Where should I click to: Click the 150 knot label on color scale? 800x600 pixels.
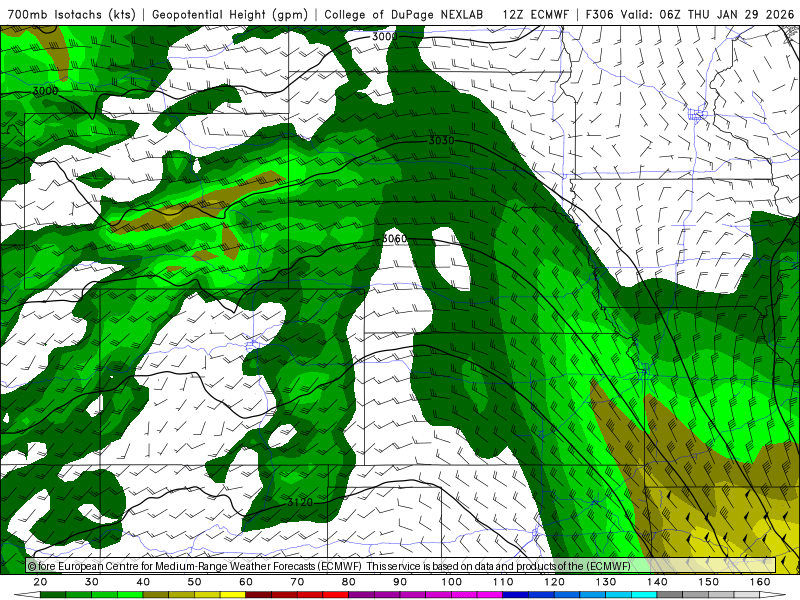click(709, 582)
